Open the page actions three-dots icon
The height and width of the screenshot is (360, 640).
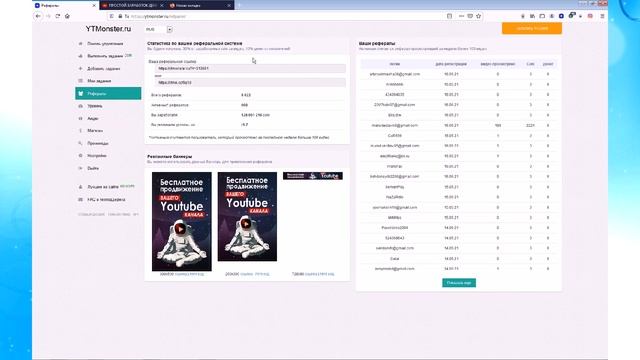point(461,16)
